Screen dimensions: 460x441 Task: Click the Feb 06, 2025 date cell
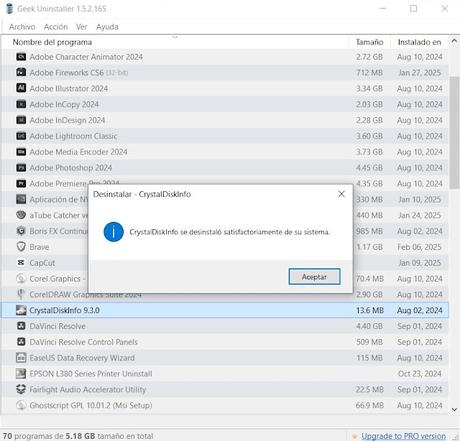(419, 247)
